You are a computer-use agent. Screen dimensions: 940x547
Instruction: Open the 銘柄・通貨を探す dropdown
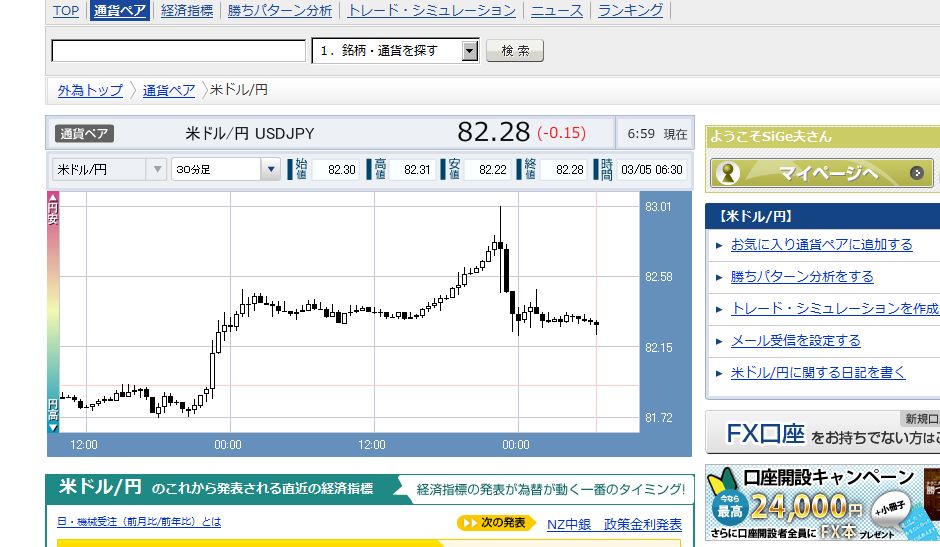click(x=395, y=50)
